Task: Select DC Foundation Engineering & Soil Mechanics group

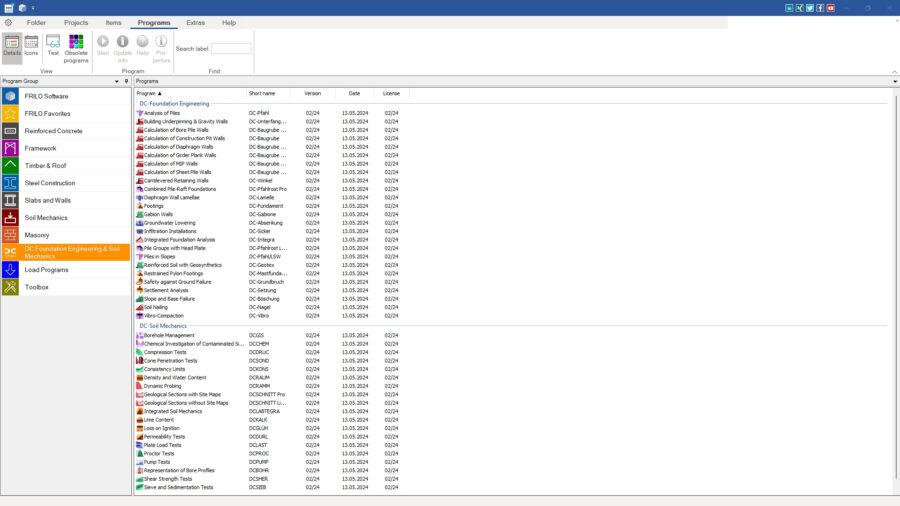Action: click(65, 252)
